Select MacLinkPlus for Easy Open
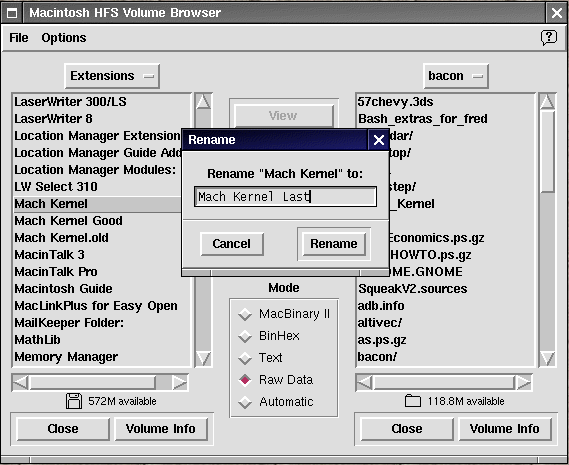Screen dimensions: 569x465 (x=102, y=306)
